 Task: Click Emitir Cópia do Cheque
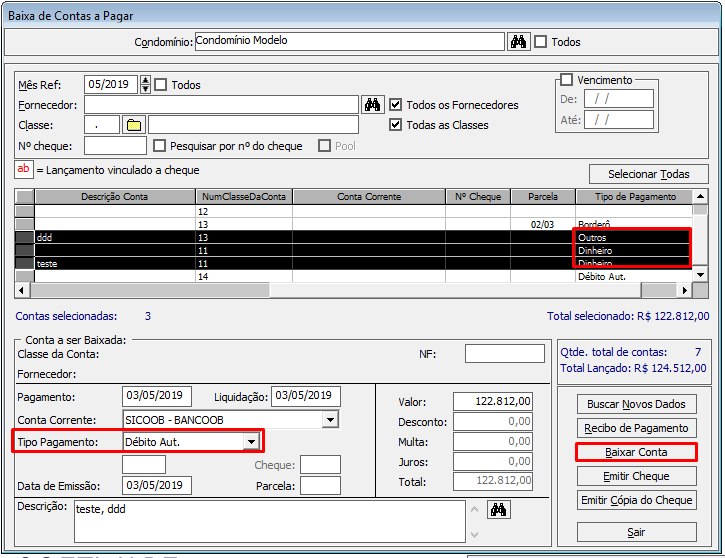tap(636, 500)
